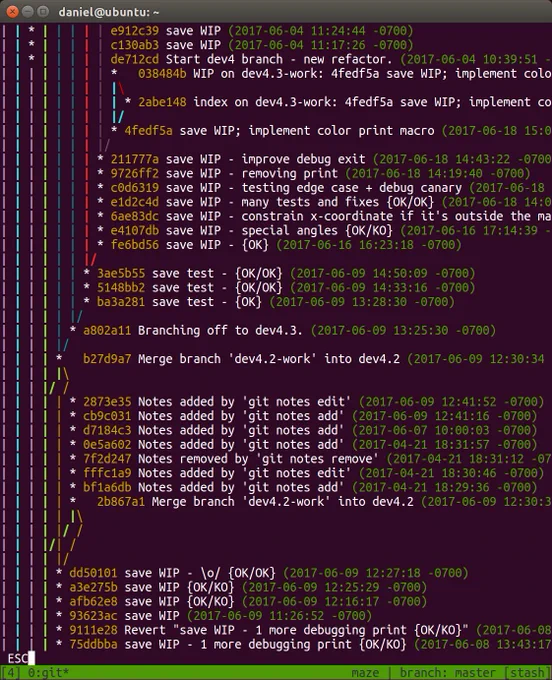Click branch: master in the status bar
Viewport: 552px width, 680px height.
(x=447, y=673)
